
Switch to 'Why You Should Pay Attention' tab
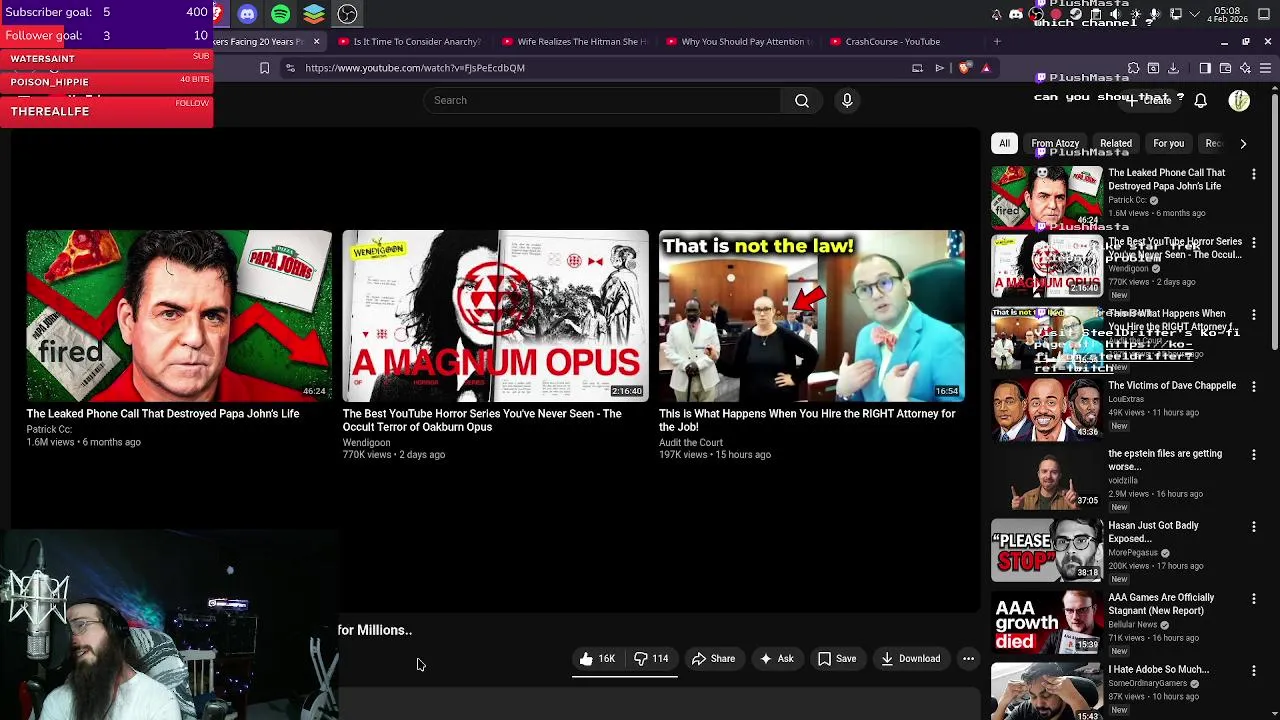tap(738, 42)
